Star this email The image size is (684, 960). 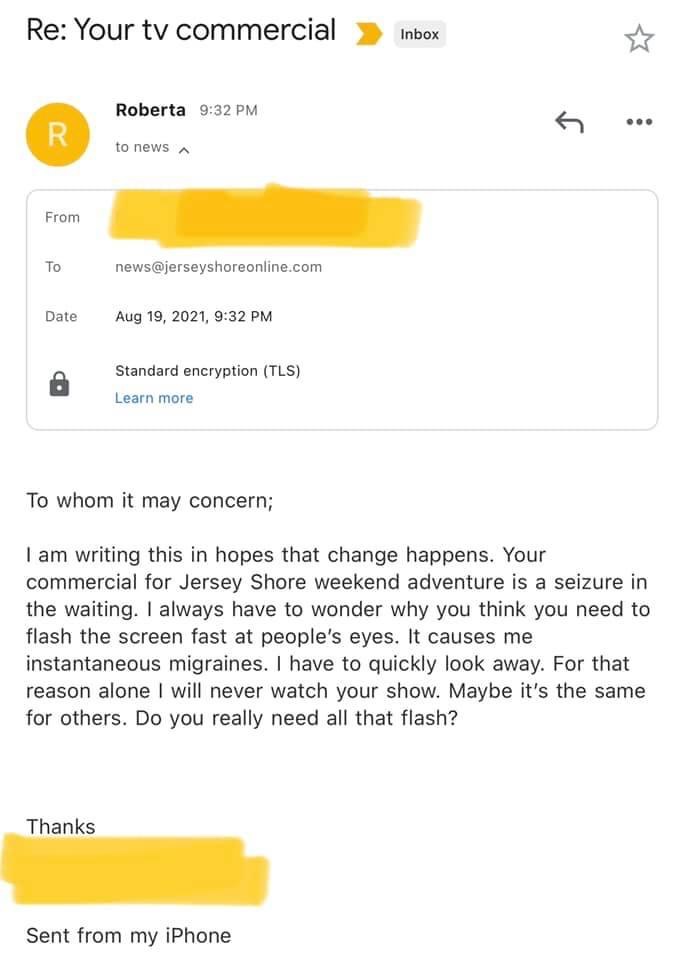[x=638, y=39]
